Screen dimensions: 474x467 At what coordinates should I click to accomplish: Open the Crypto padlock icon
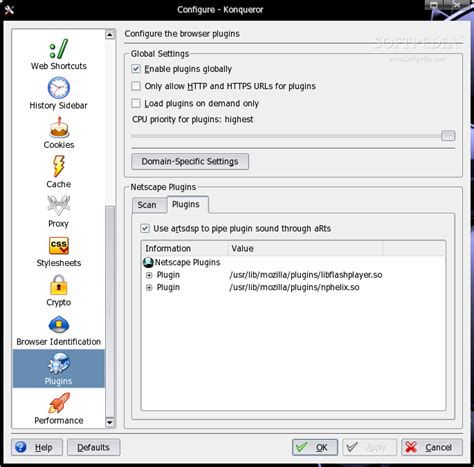pyautogui.click(x=59, y=284)
